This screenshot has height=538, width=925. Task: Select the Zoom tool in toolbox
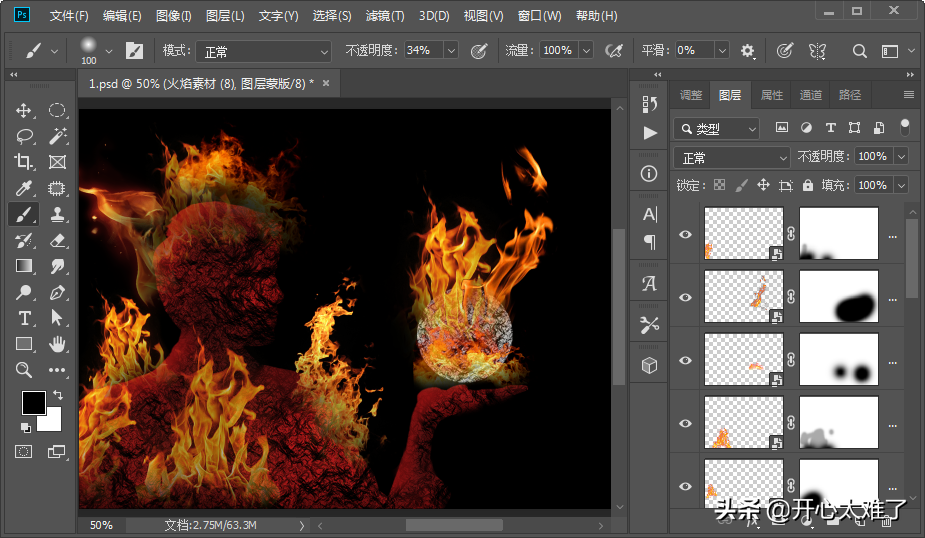(x=24, y=370)
